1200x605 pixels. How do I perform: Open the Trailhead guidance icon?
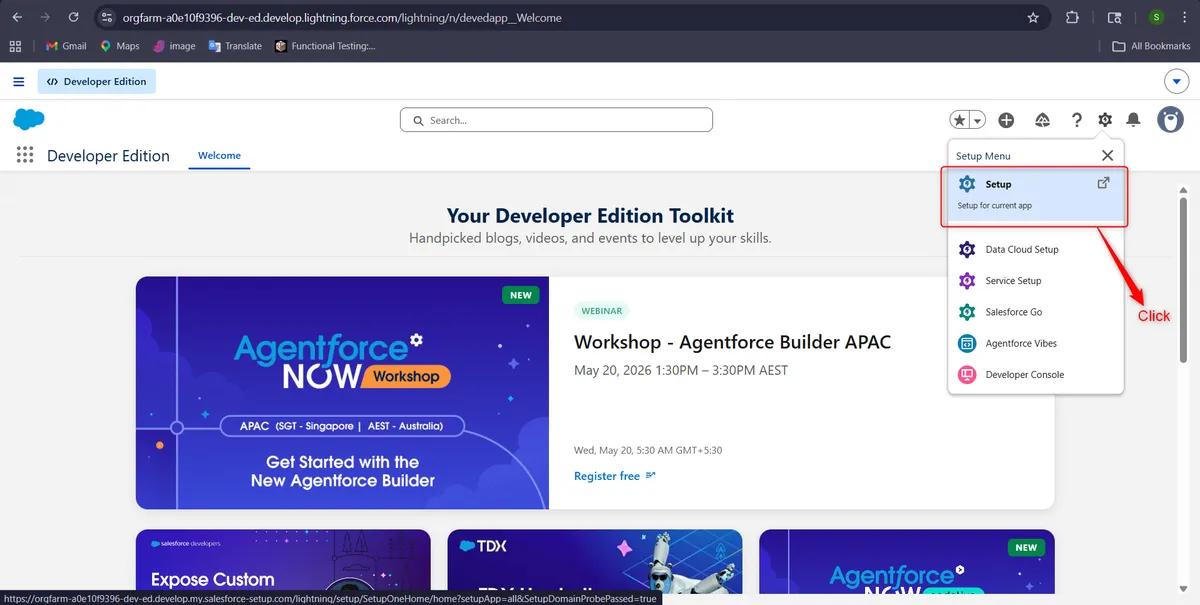1042,120
